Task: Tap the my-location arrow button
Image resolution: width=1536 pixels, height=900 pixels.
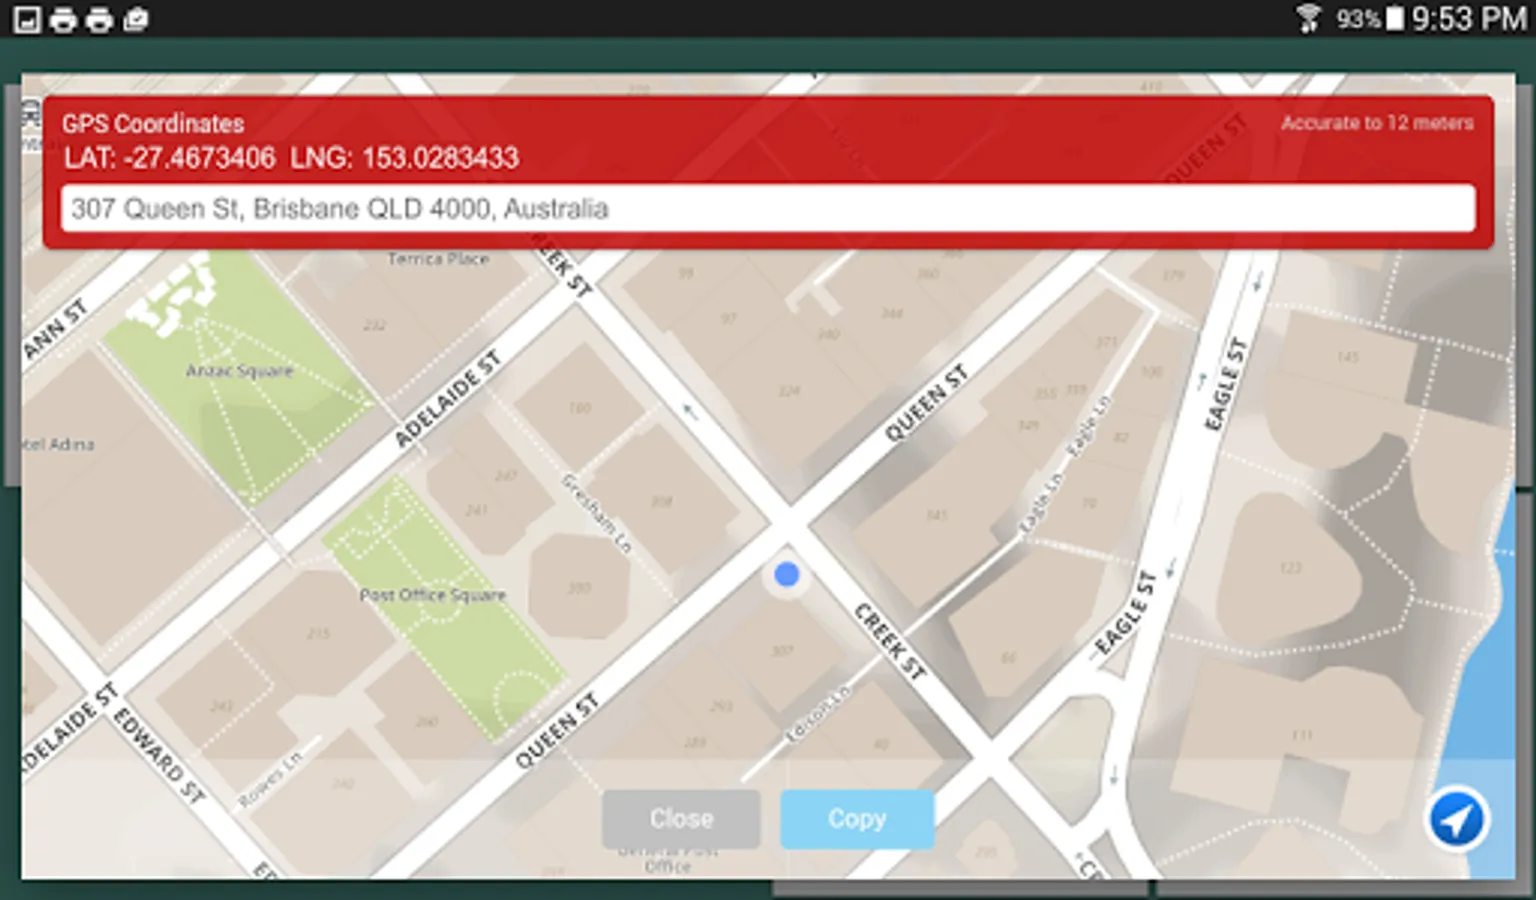Action: (x=1456, y=820)
